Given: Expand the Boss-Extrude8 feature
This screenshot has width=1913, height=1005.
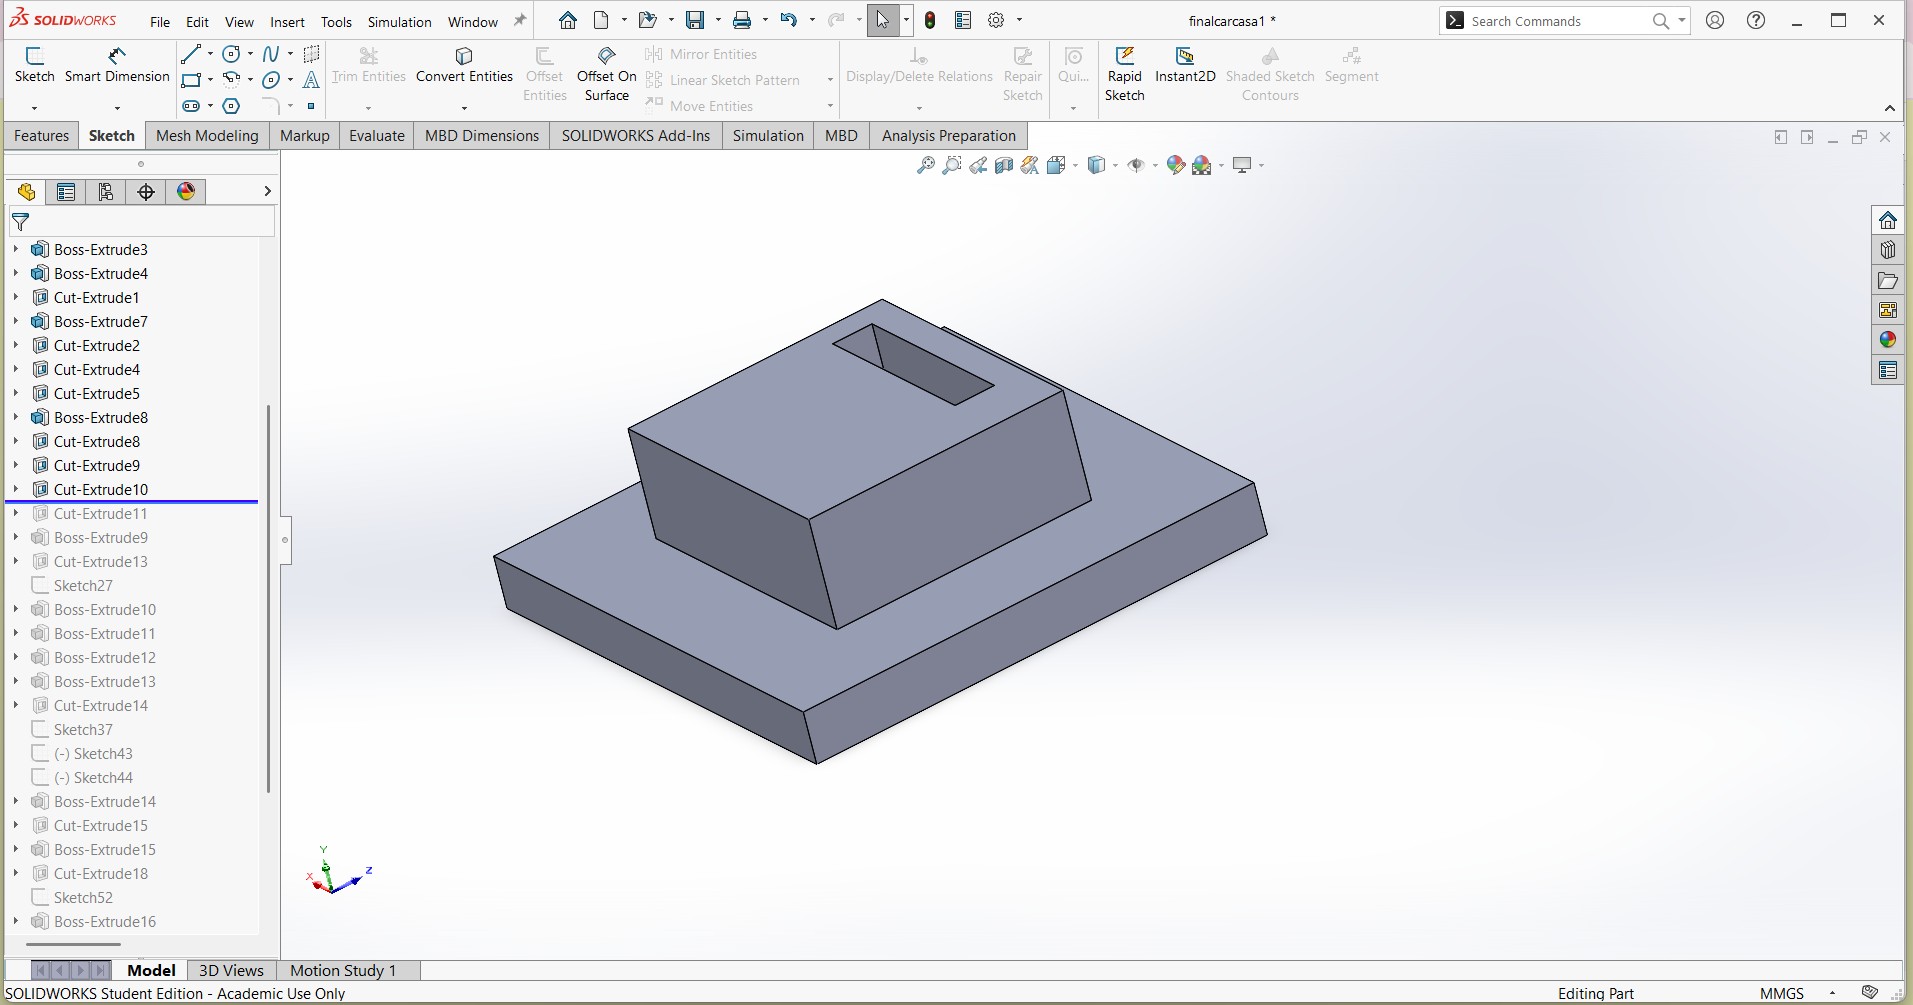Looking at the screenshot, I should [x=15, y=417].
